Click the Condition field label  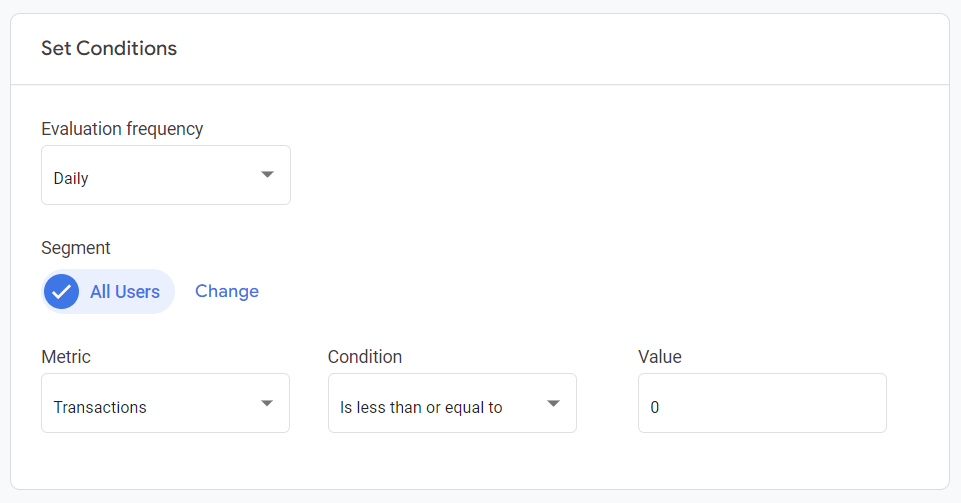pyautogui.click(x=365, y=357)
